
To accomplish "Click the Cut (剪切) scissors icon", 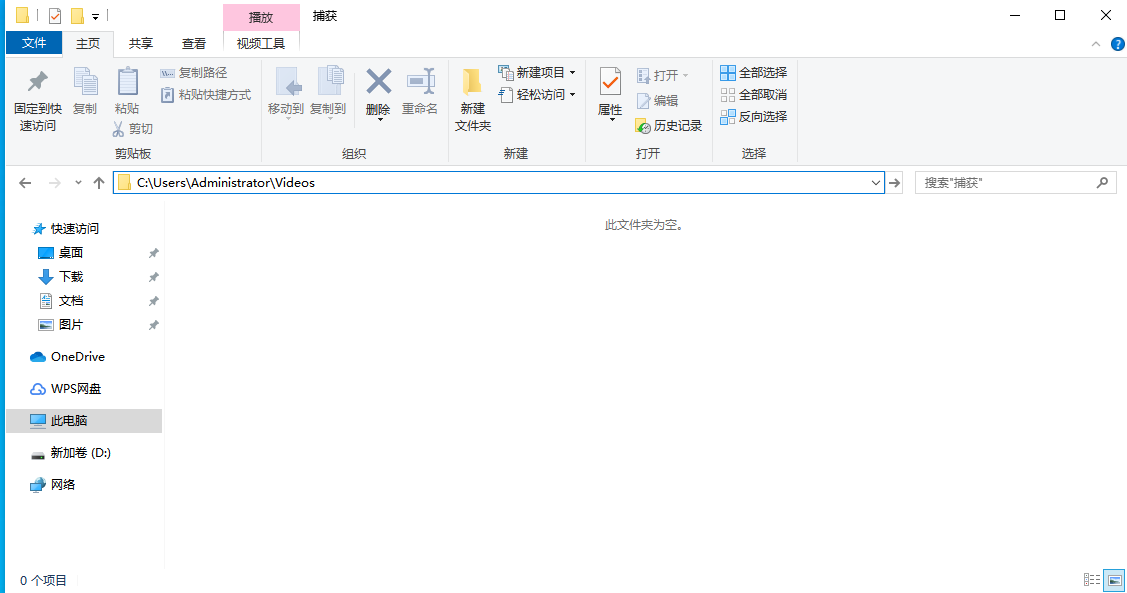I will (x=119, y=129).
